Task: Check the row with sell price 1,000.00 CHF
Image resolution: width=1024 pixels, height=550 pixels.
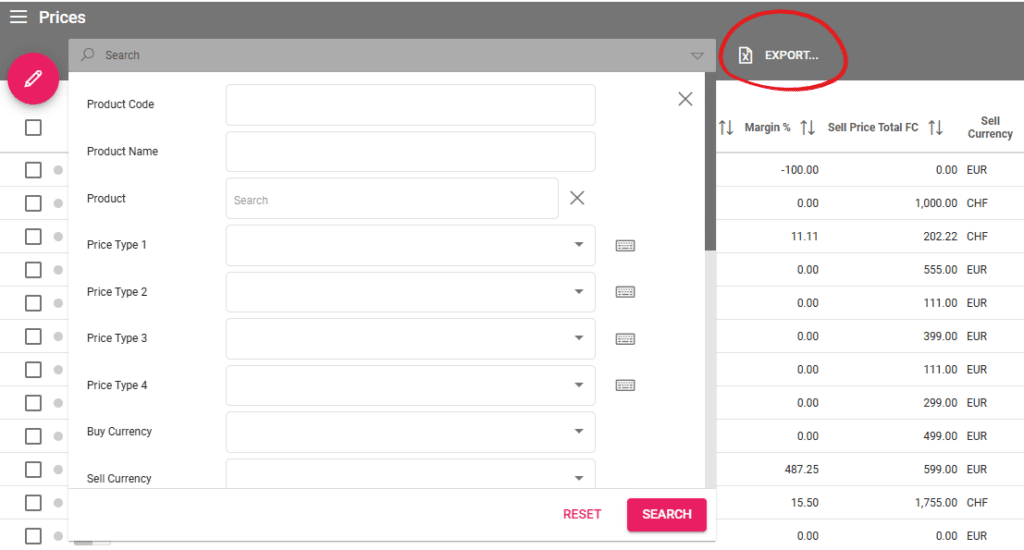Action: pos(33,204)
